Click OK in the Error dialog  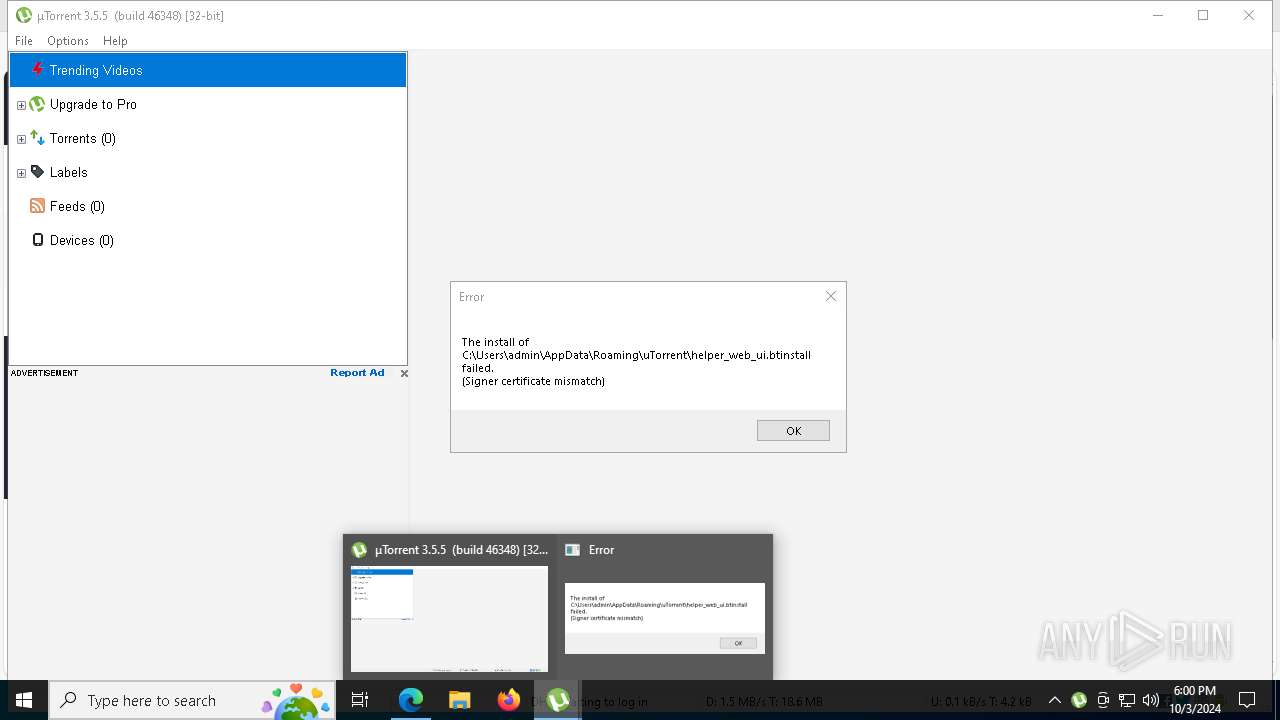[x=793, y=431]
